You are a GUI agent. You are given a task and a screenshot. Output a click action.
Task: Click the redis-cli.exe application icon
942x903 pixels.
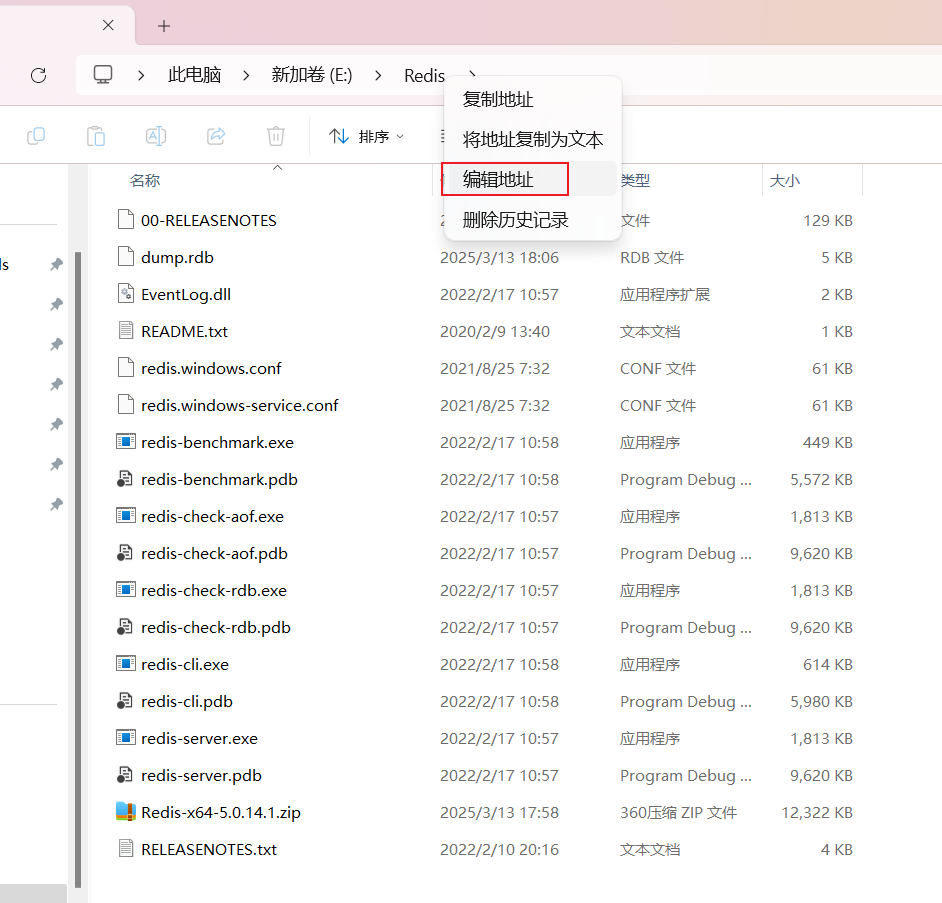coord(126,664)
